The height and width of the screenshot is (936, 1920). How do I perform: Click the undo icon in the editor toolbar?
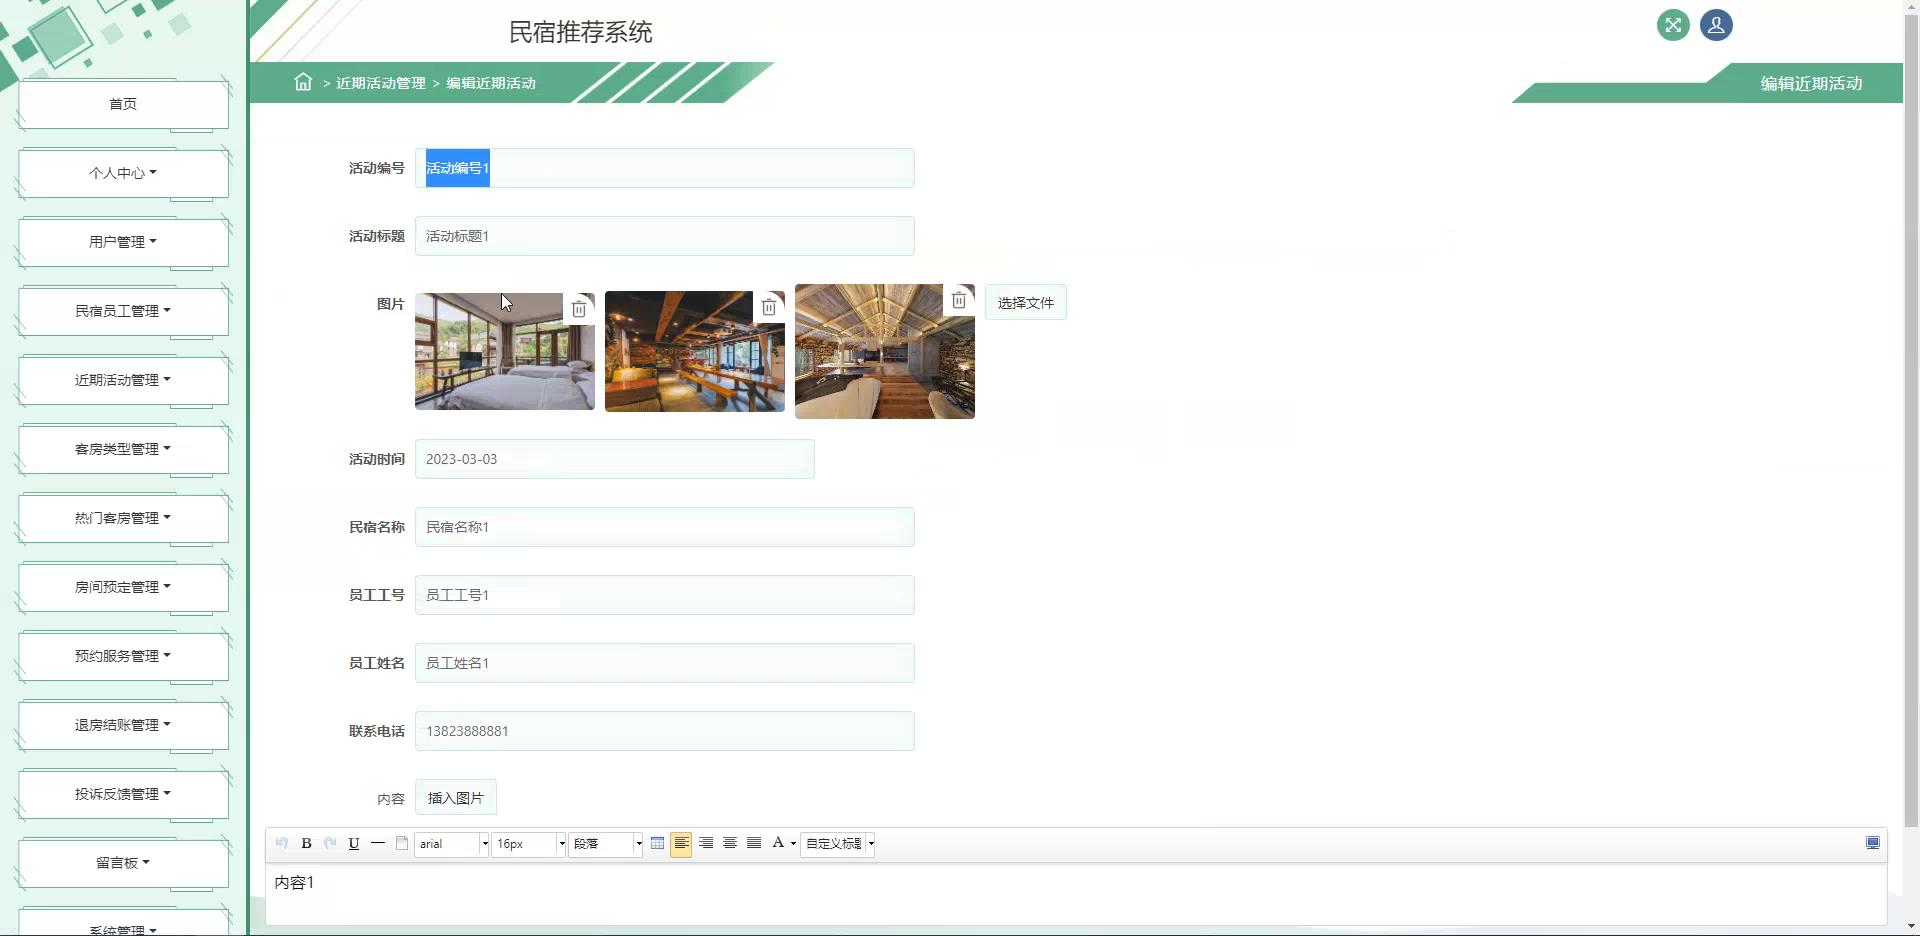click(x=282, y=843)
